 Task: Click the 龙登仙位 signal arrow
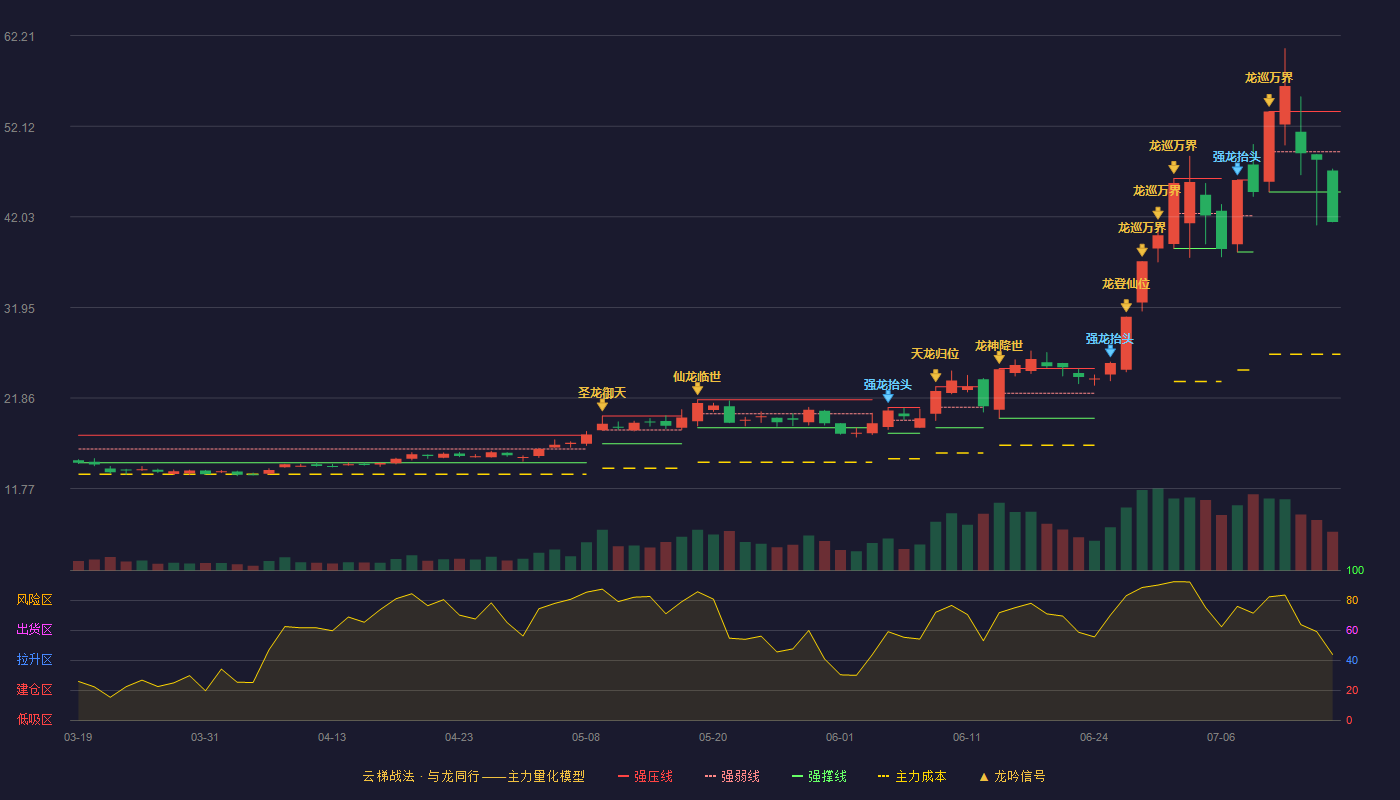1126,305
